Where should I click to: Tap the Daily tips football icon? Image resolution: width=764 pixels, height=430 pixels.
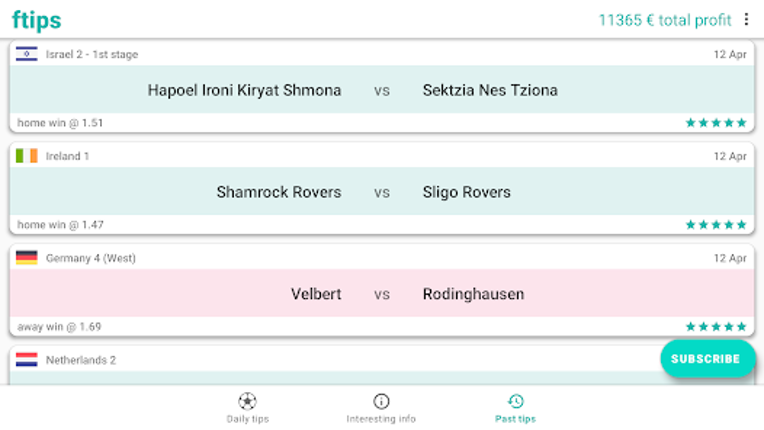point(247,401)
